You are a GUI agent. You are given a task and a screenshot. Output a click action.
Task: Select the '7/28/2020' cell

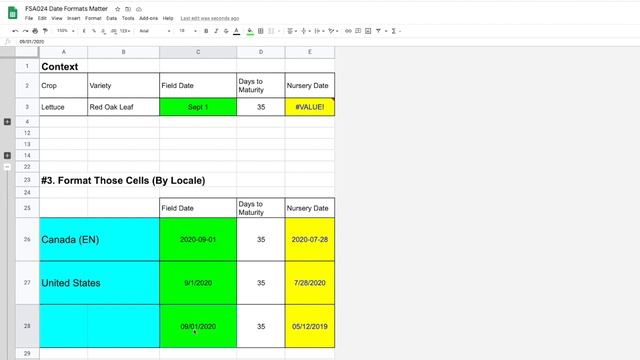[x=310, y=283]
